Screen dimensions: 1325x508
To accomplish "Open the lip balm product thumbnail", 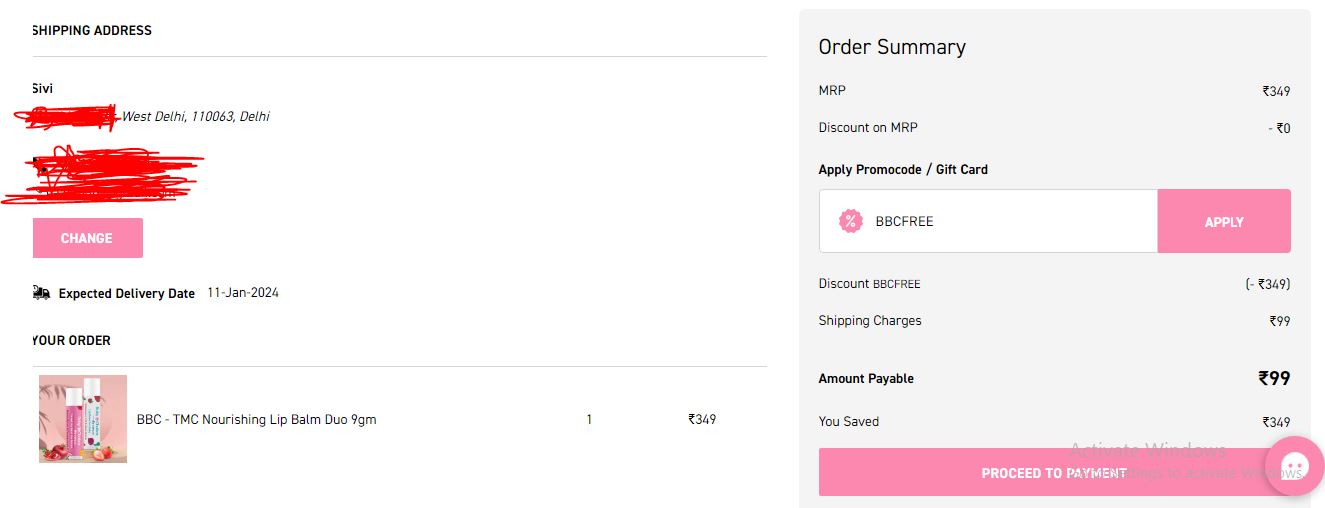I will click(83, 419).
